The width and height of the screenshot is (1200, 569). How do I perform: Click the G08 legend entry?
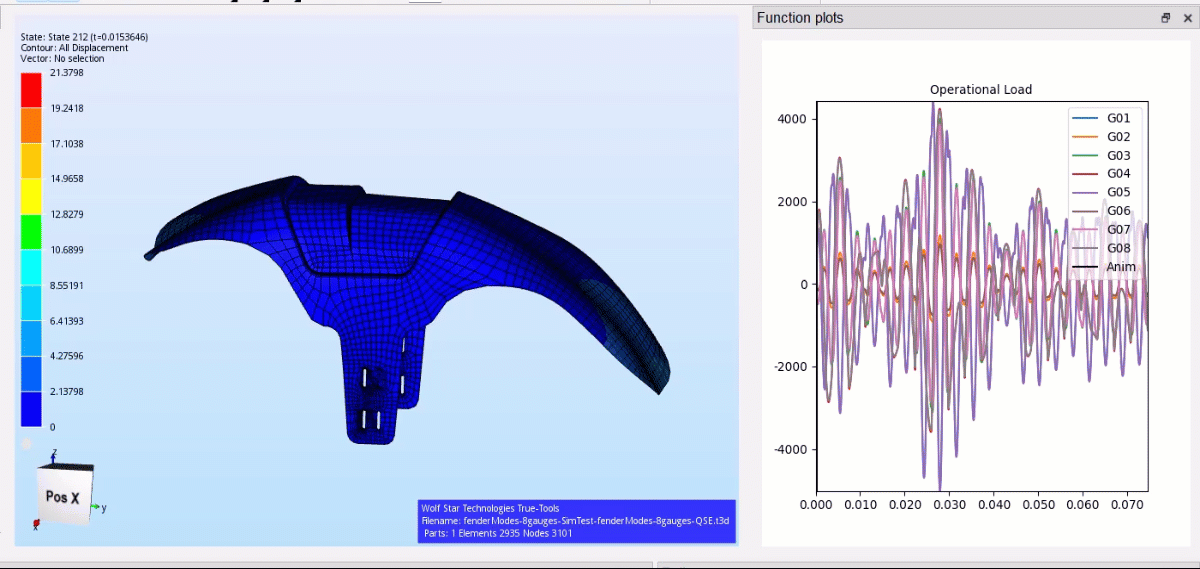click(x=1102, y=249)
